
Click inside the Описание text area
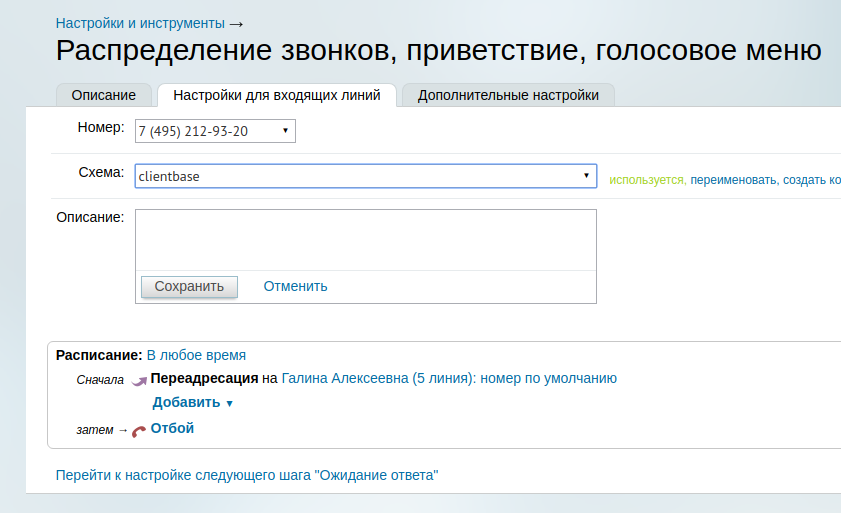click(365, 239)
